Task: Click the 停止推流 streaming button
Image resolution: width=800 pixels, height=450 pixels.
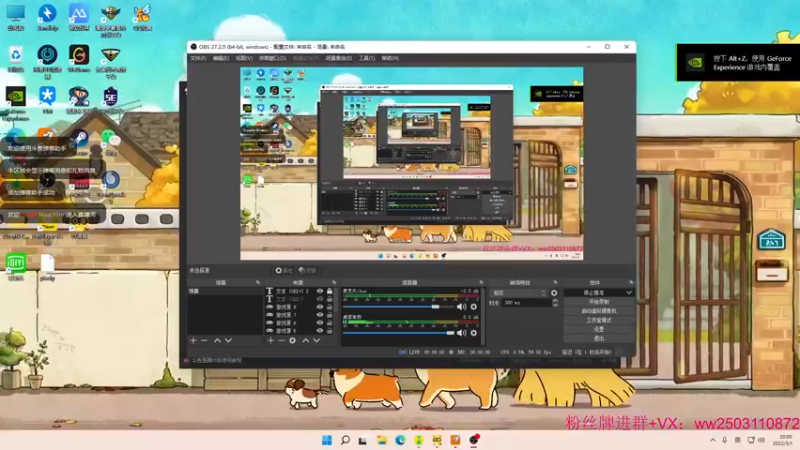Action: pos(594,293)
